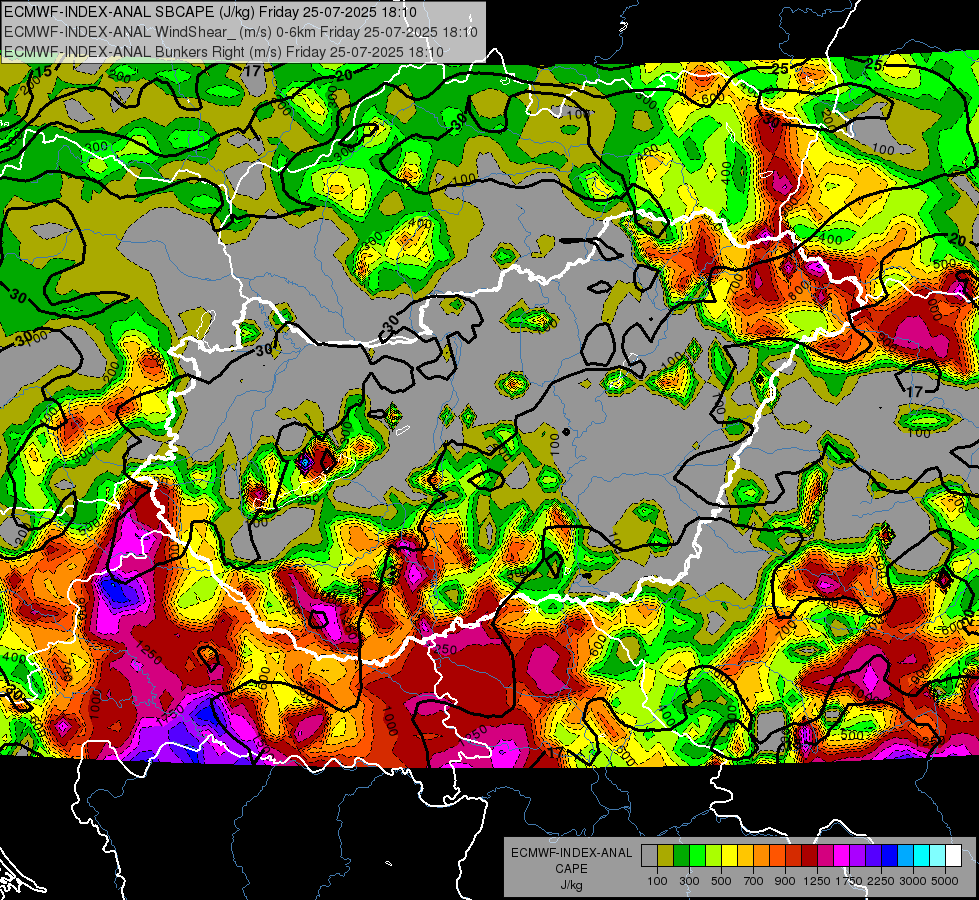
Task: Click the Bunkers Right (m/s) header line
Action: (x=224, y=52)
